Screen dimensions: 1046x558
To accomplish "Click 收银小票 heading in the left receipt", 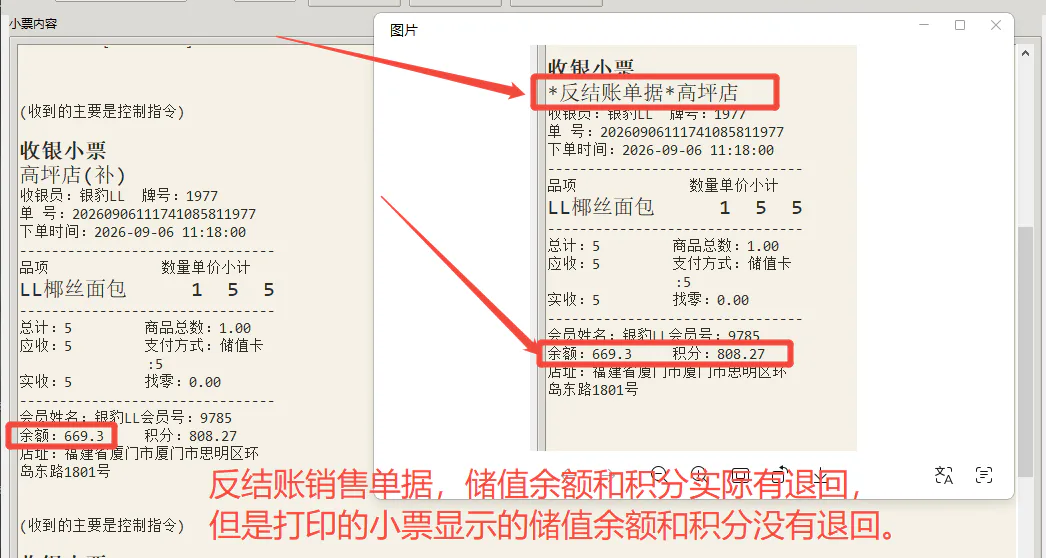I will (63, 150).
